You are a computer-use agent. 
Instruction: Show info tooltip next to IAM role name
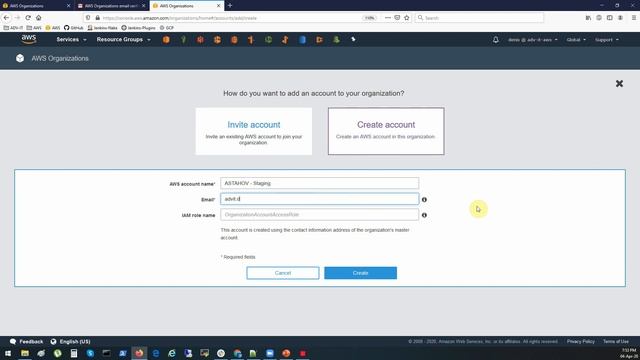[424, 215]
